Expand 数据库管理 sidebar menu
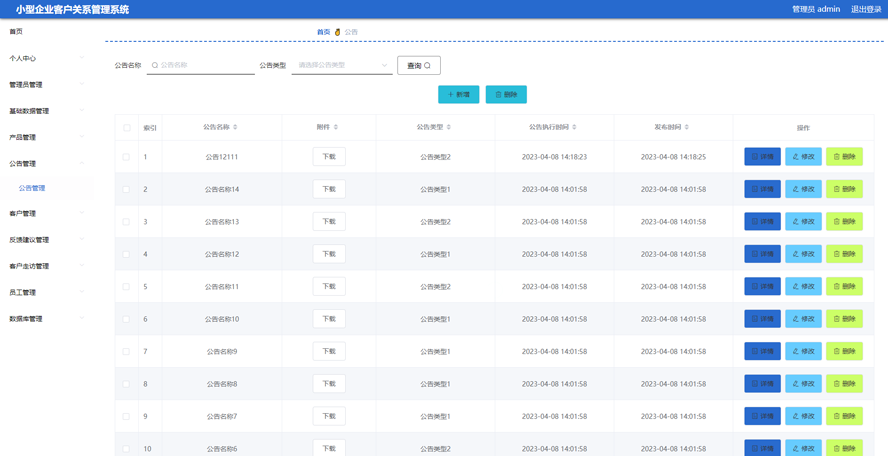The image size is (888, 456). tap(46, 319)
